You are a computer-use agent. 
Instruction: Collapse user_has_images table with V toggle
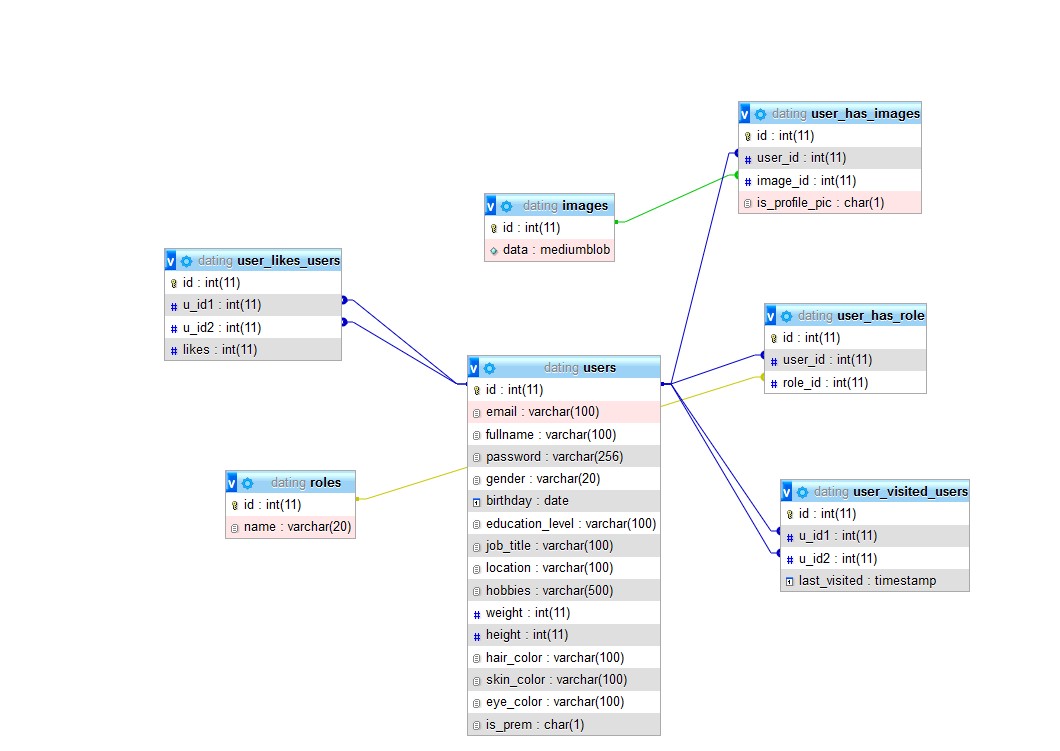pyautogui.click(x=745, y=114)
